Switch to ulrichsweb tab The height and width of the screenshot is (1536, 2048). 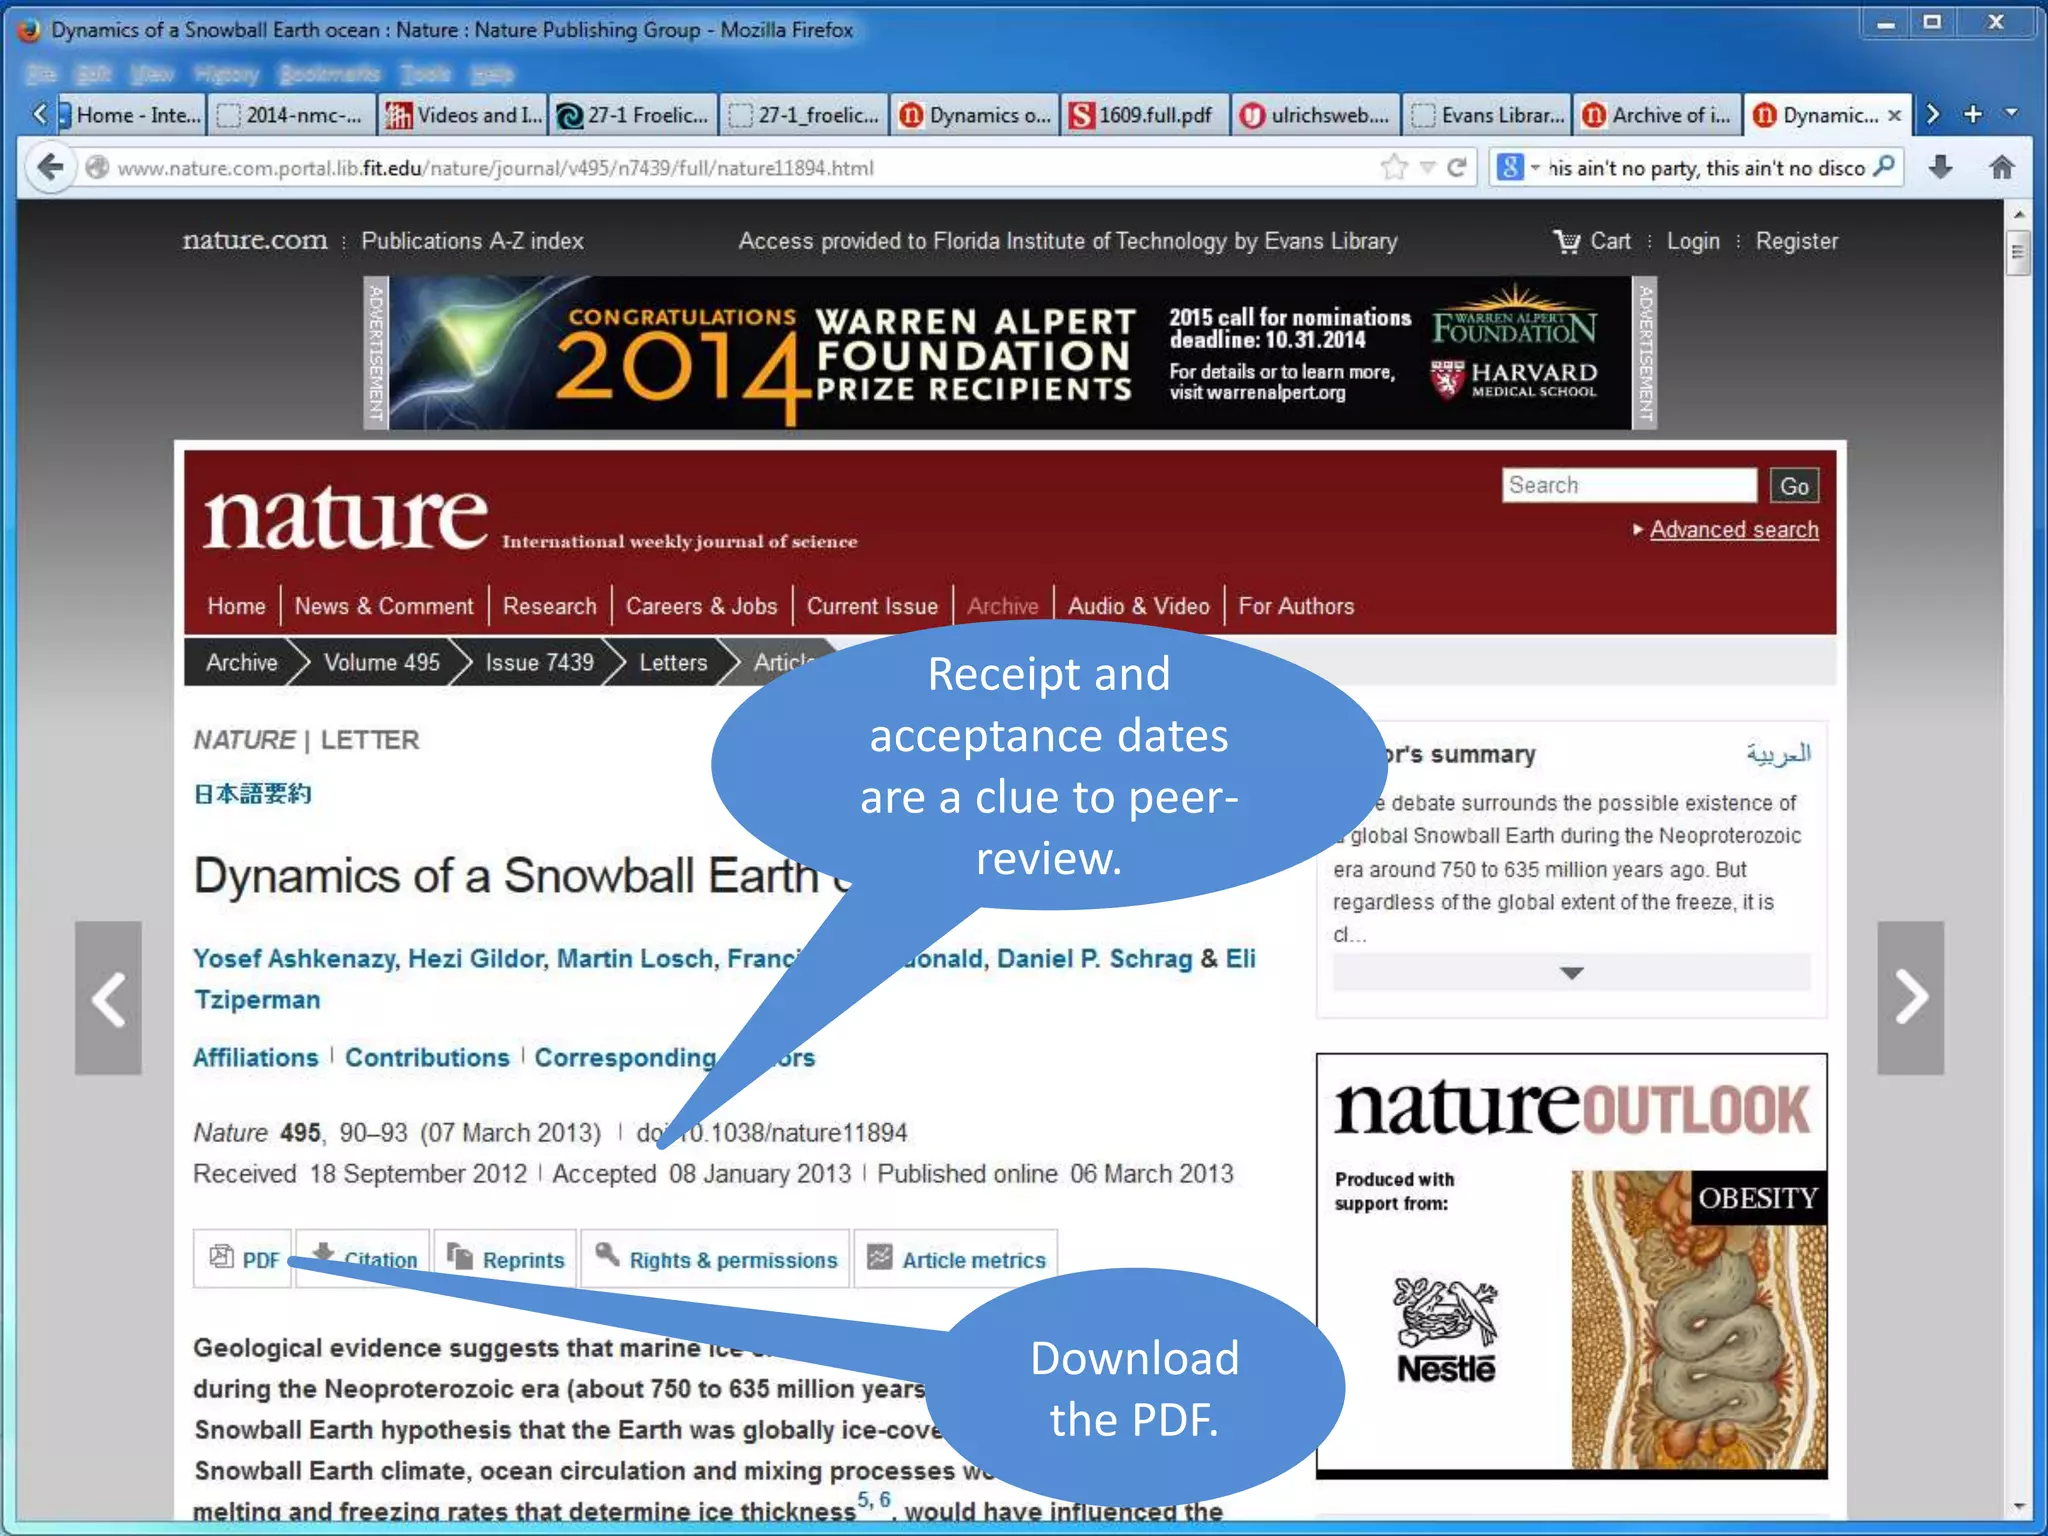[x=1315, y=115]
